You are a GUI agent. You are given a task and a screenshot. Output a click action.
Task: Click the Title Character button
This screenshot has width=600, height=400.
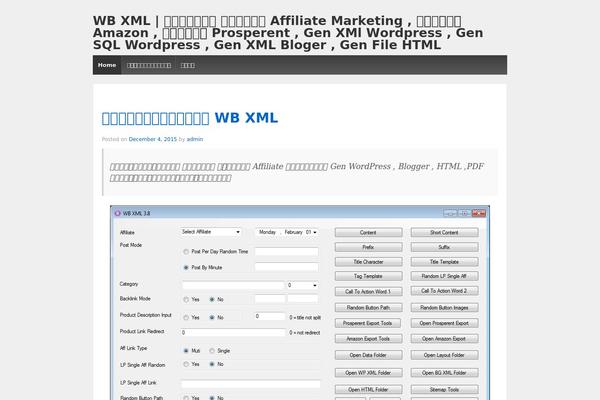pyautogui.click(x=368, y=262)
